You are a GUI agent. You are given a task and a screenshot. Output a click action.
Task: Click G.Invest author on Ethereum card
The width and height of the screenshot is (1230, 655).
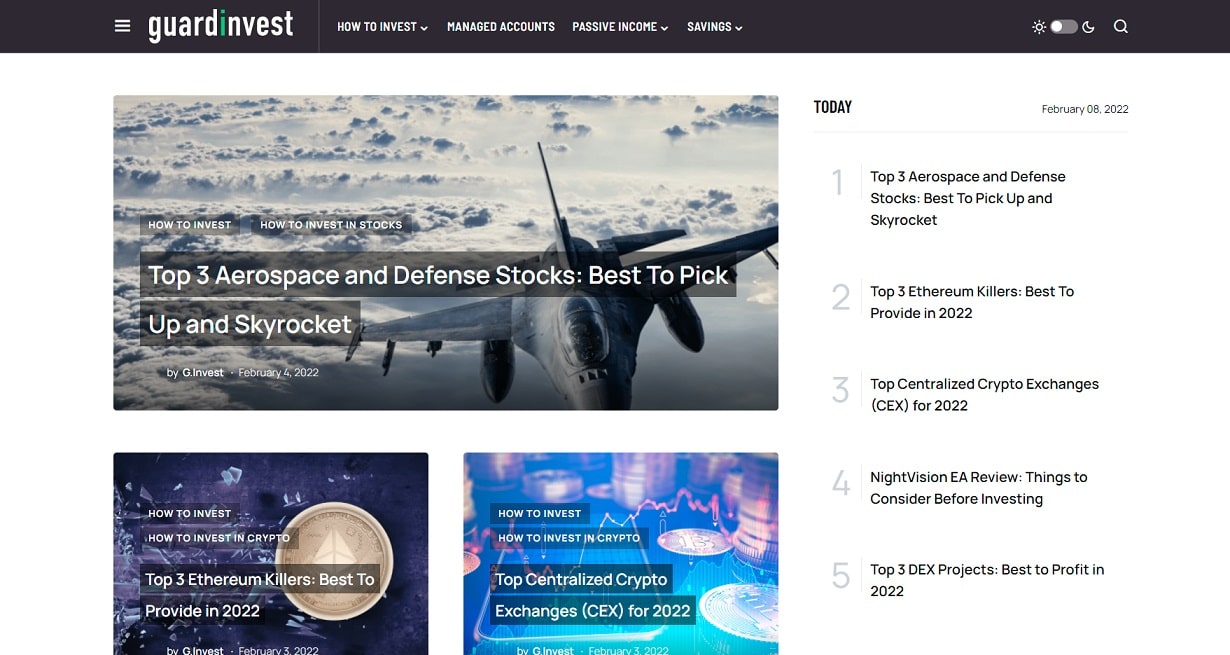pyautogui.click(x=203, y=651)
